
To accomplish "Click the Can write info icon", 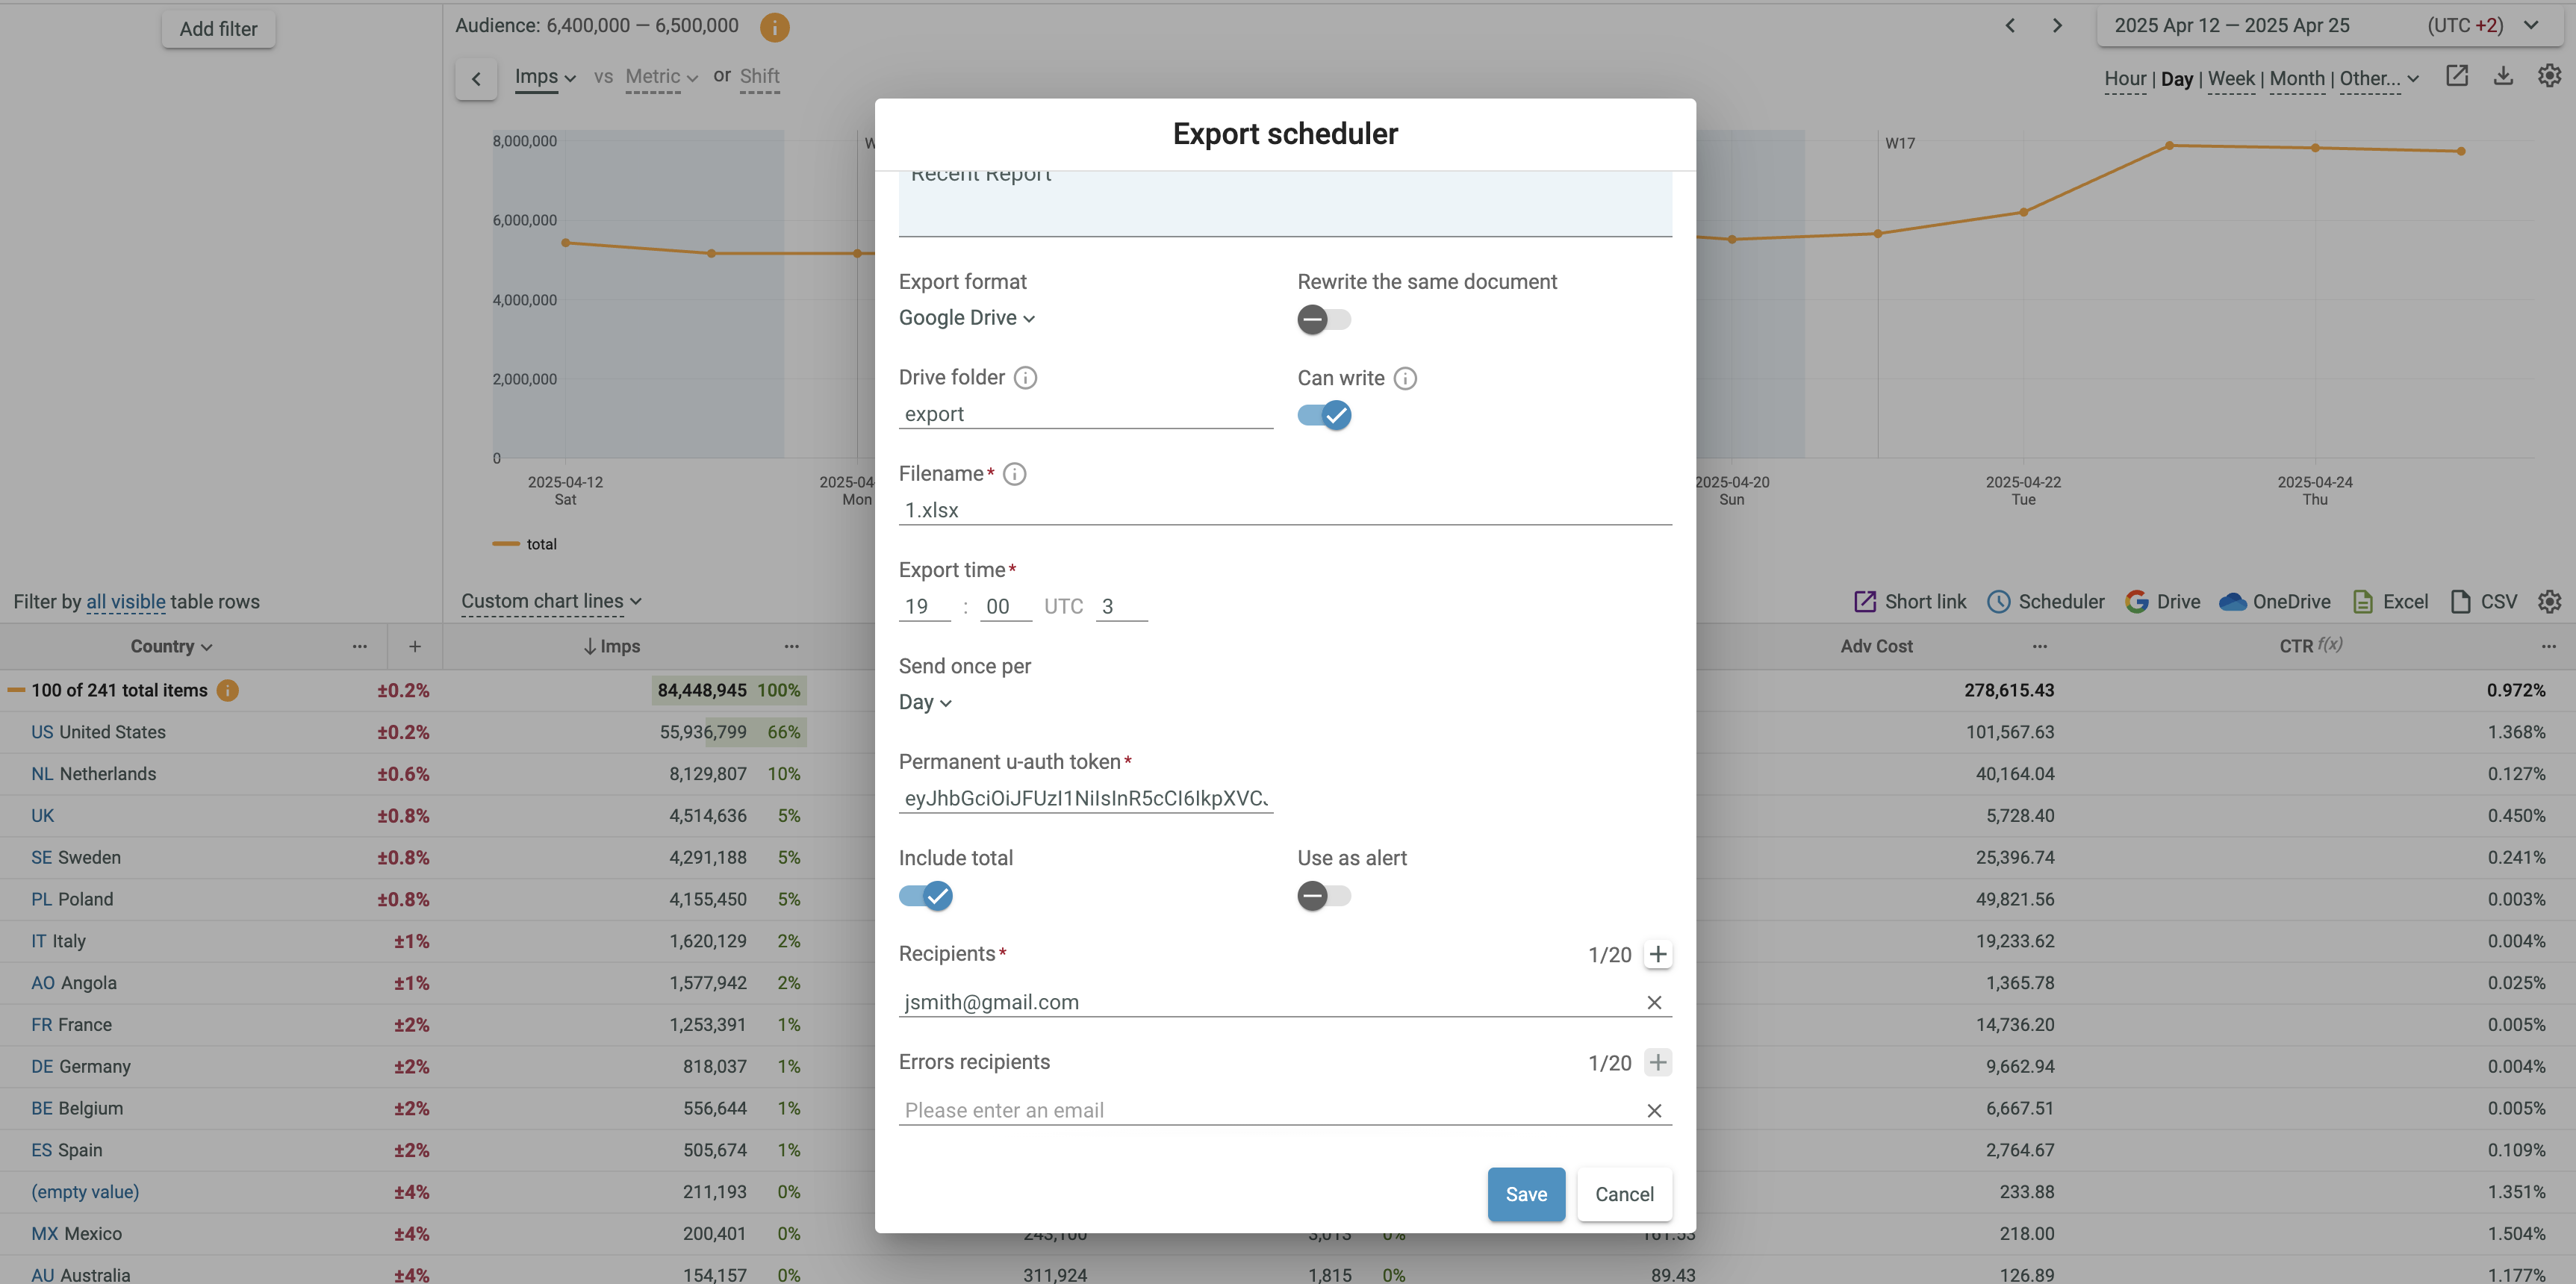I will (x=1405, y=378).
